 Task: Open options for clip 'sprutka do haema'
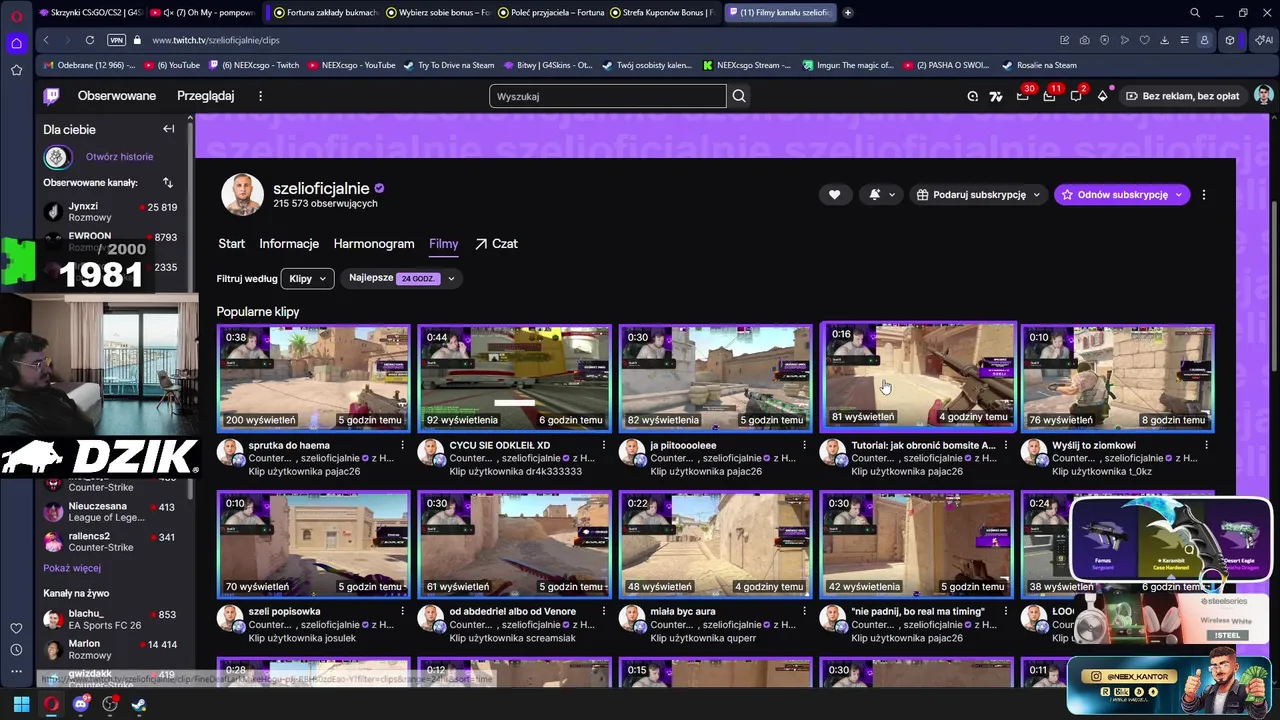pyautogui.click(x=402, y=445)
